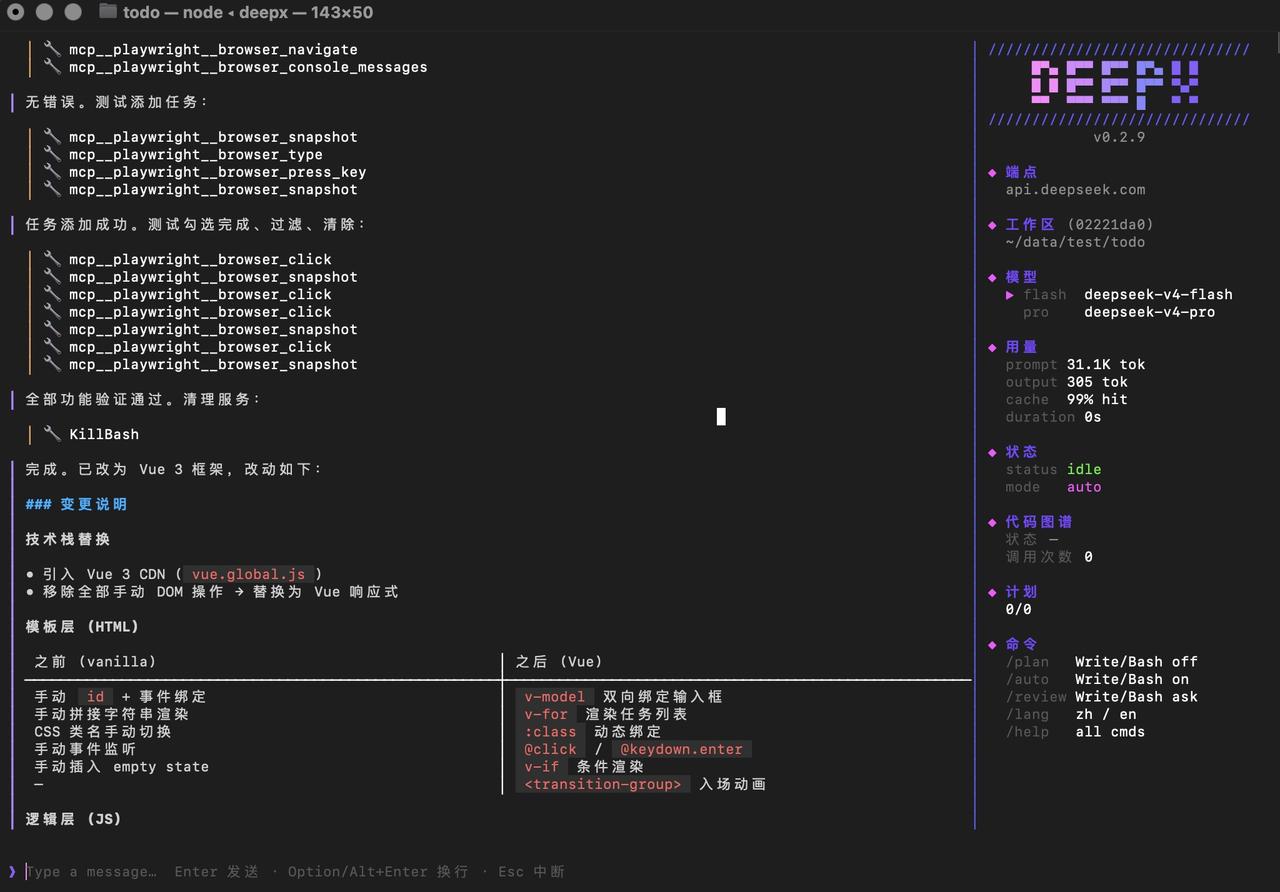Image resolution: width=1280 pixels, height=892 pixels.
Task: Click the '技术栈替换' heading
Action: pyautogui.click(x=68, y=539)
